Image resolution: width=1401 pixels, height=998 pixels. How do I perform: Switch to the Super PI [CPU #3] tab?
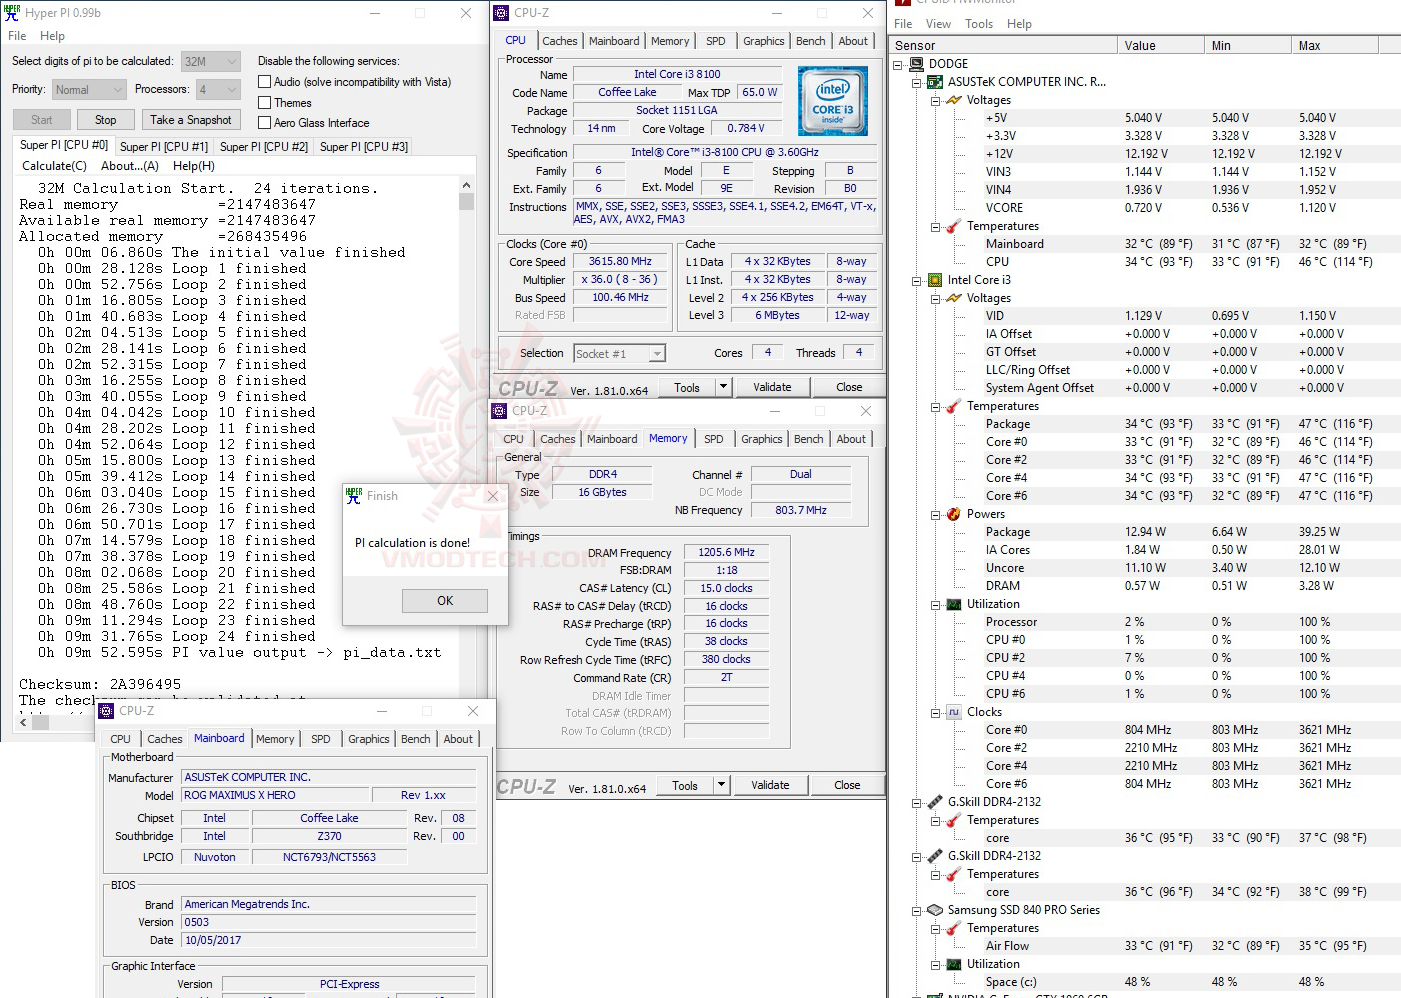pyautogui.click(x=364, y=146)
